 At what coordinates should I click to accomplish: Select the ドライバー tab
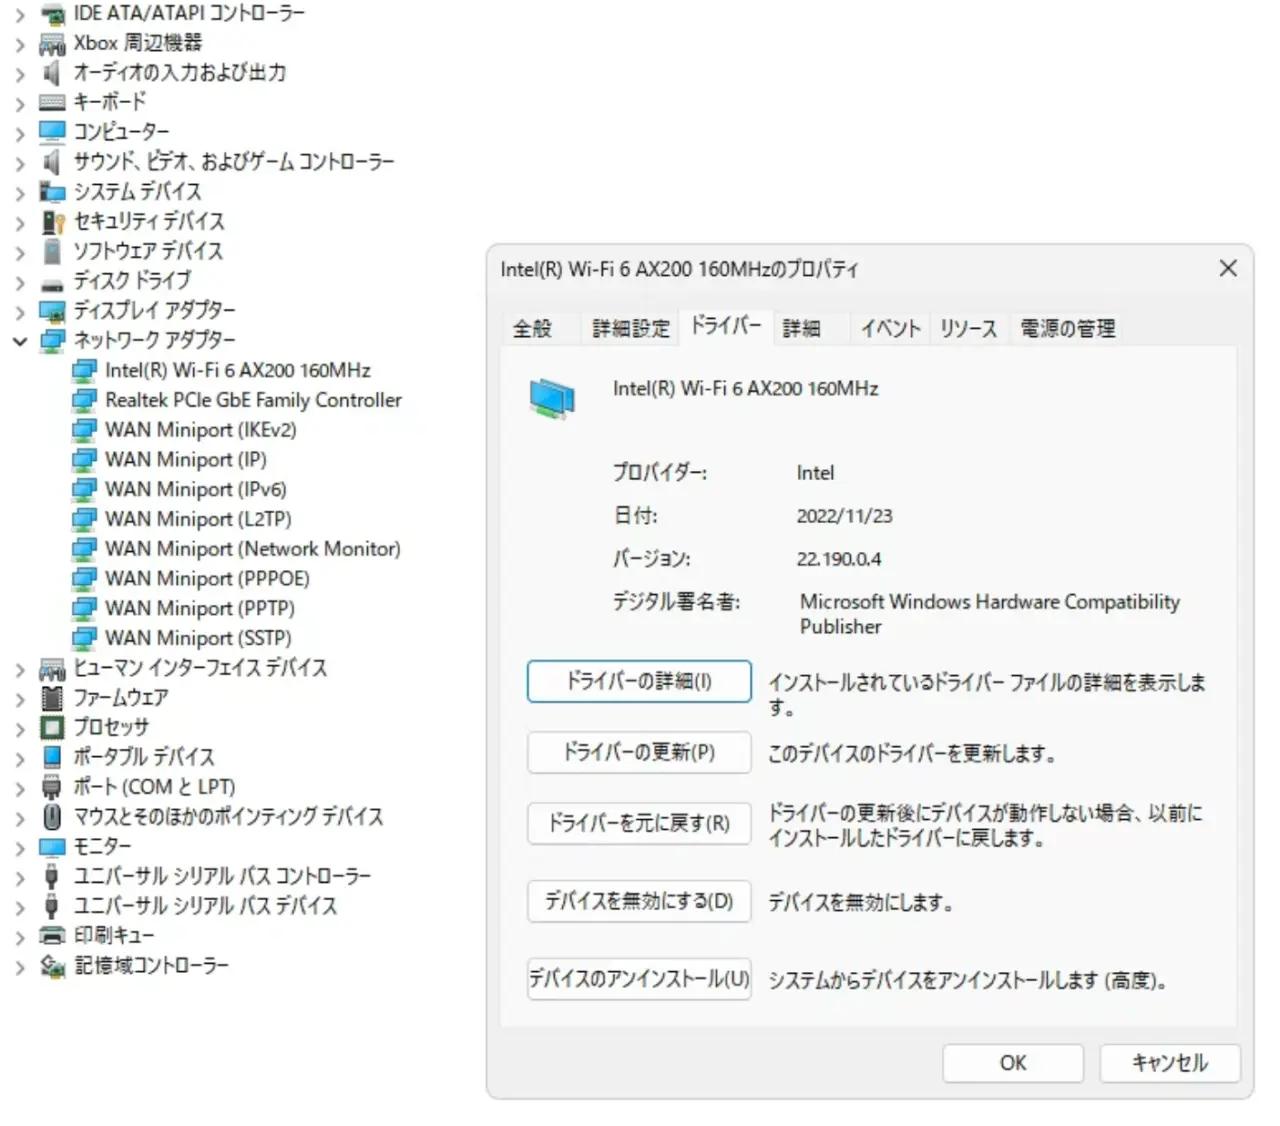(x=726, y=326)
